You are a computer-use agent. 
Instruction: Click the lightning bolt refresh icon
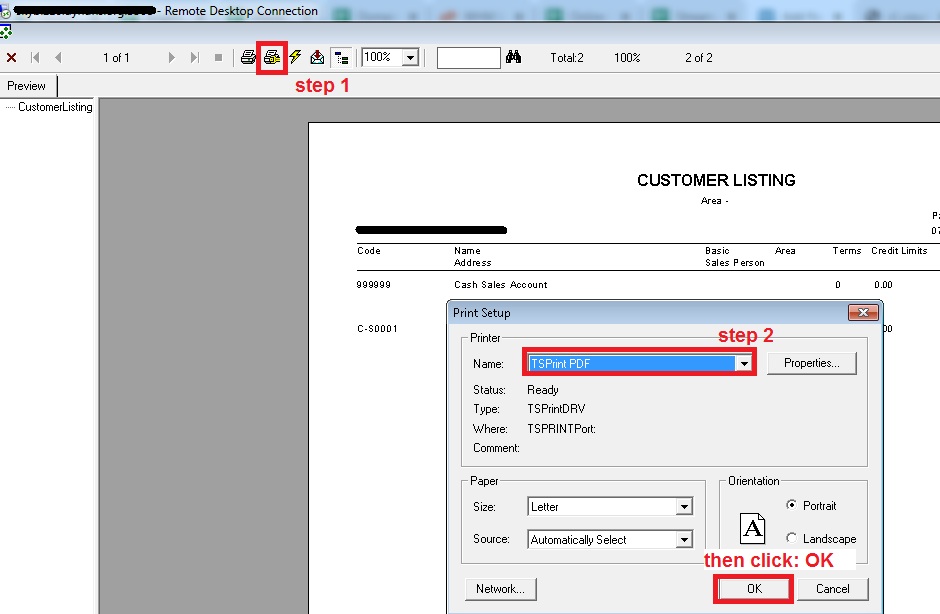[295, 58]
